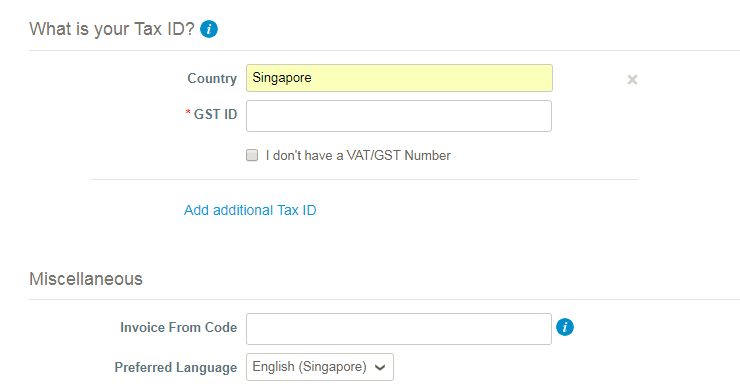
Task: Click the "I don't have a VAT/GST Number" label text
Action: (358, 155)
